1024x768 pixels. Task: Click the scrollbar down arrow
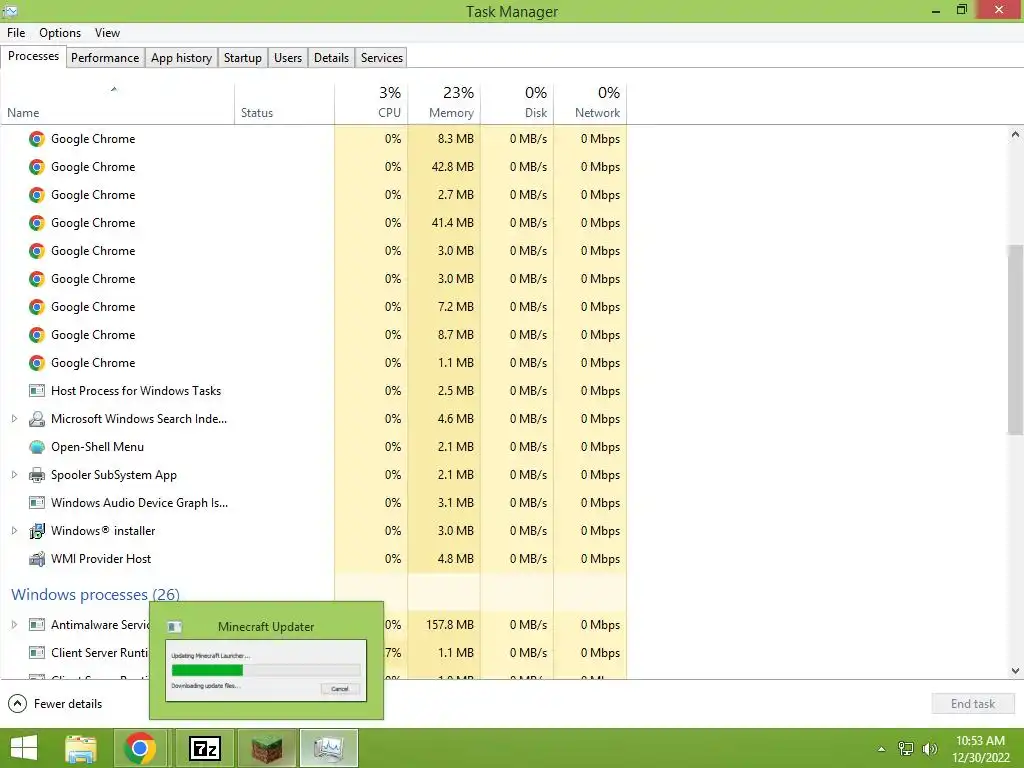pos(1015,671)
